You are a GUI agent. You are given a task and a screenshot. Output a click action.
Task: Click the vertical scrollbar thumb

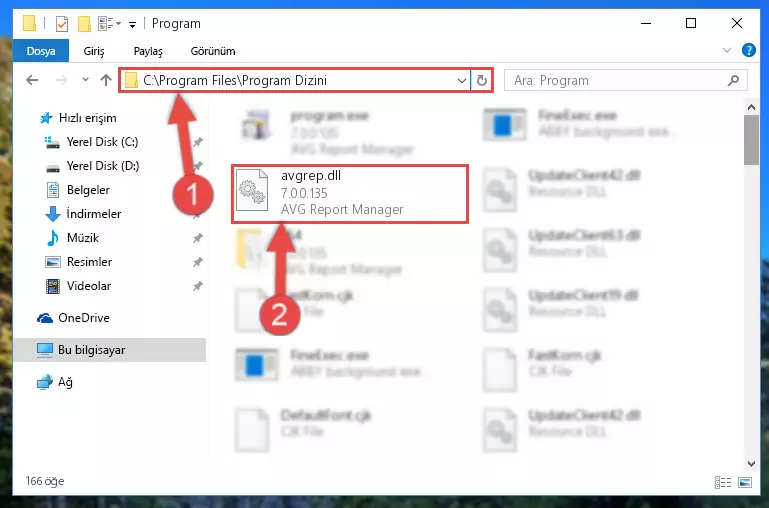coord(751,140)
